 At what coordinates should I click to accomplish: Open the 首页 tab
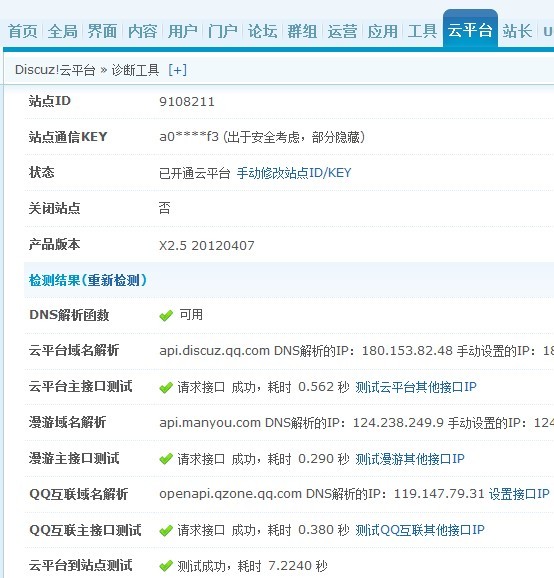click(22, 31)
